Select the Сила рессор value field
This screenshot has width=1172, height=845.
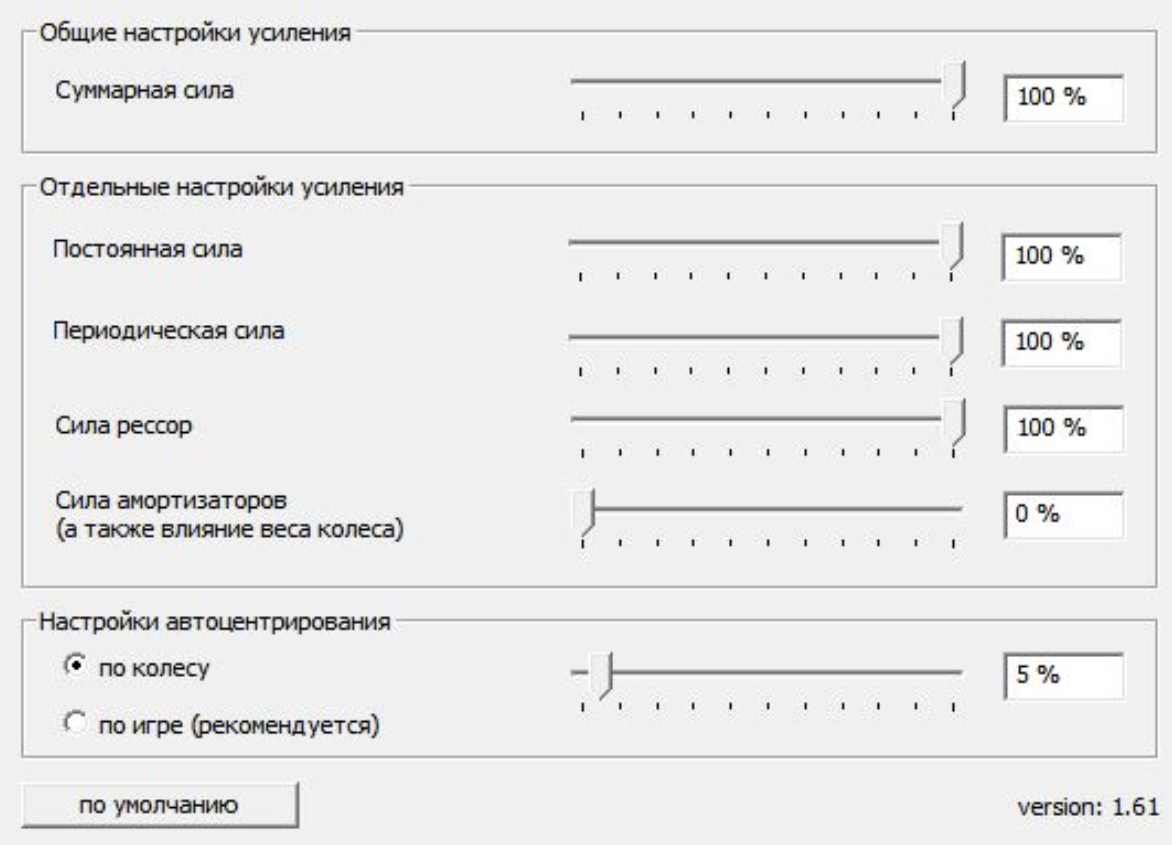[1062, 427]
